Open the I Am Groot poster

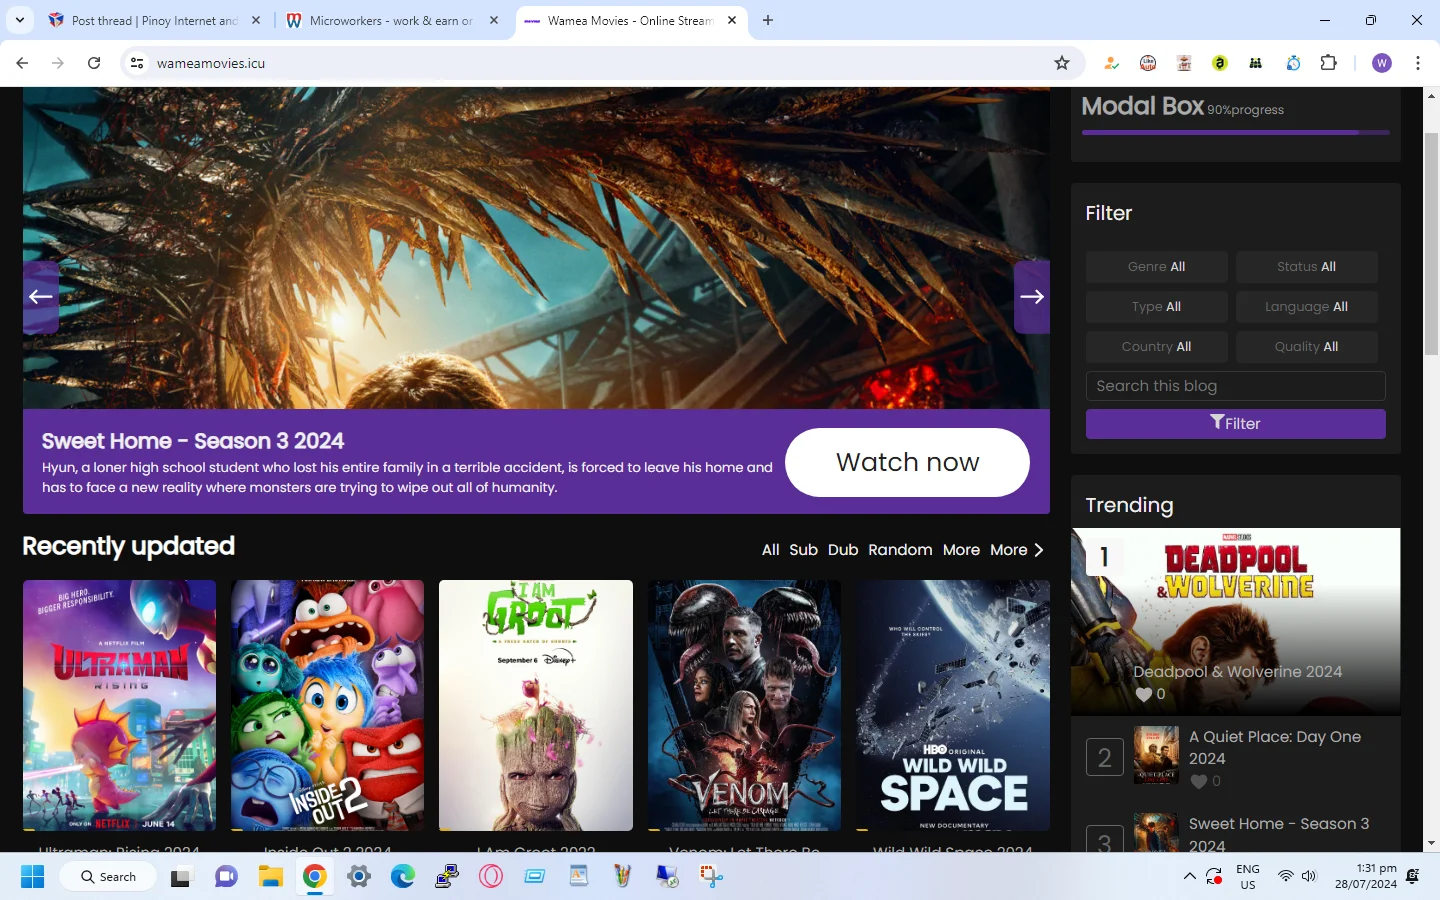536,705
